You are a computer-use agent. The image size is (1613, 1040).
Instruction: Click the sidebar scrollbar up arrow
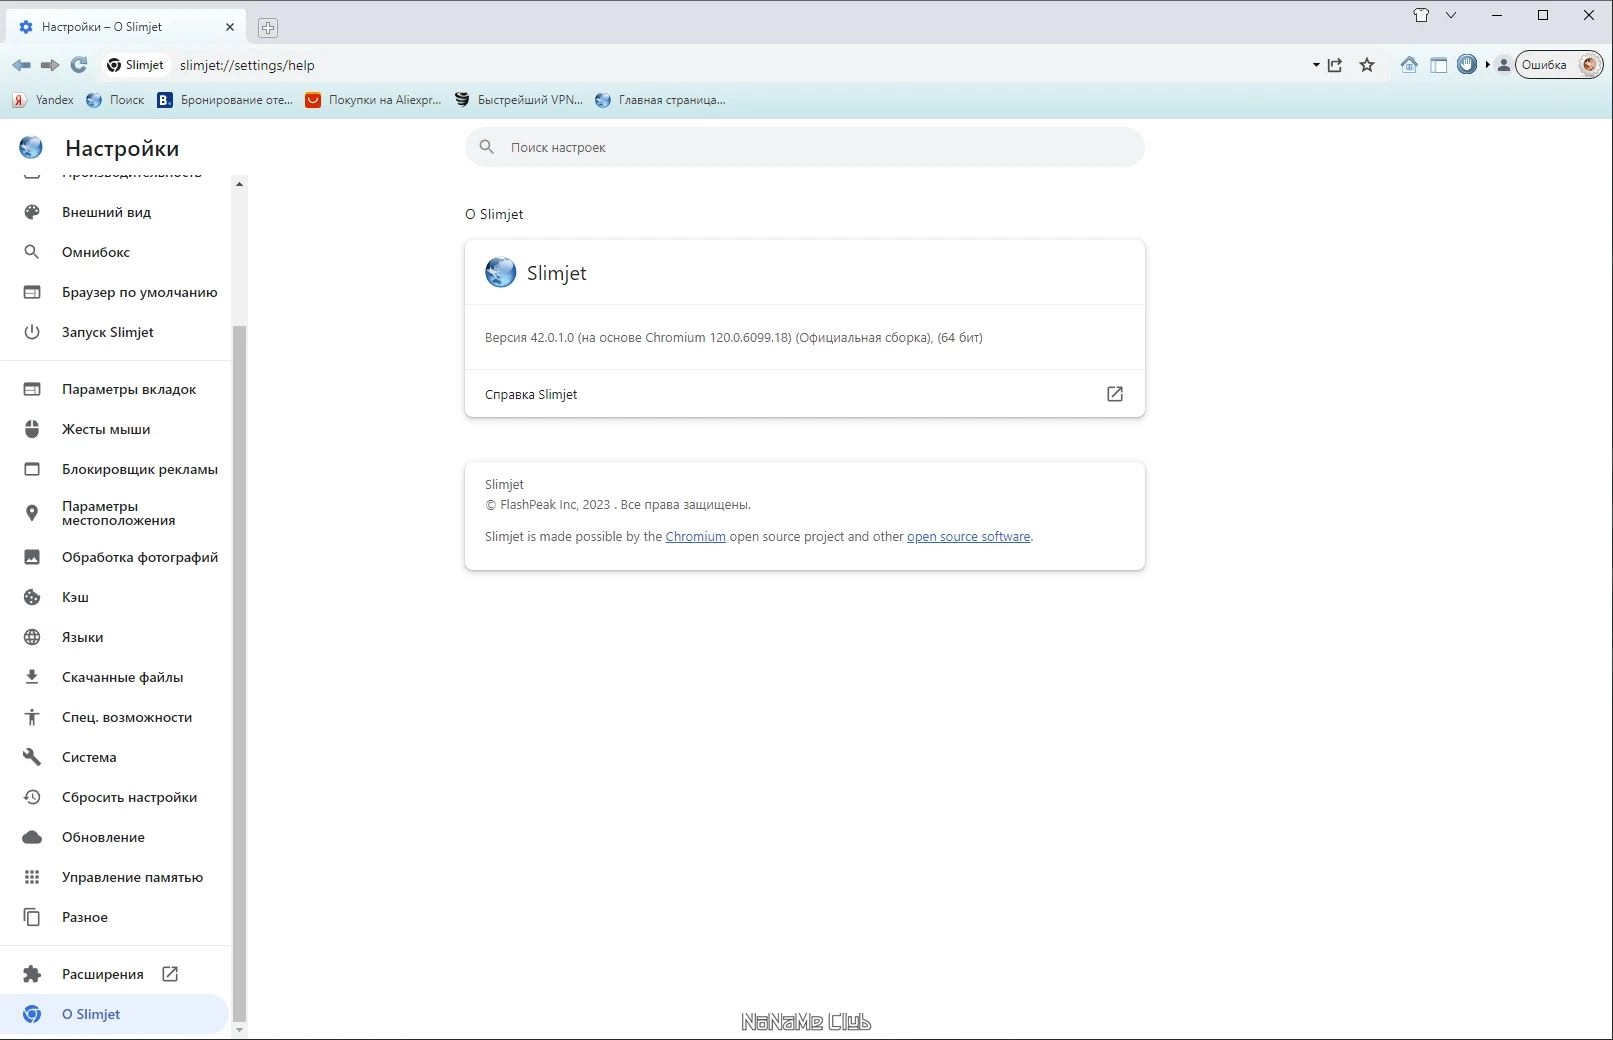[239, 184]
